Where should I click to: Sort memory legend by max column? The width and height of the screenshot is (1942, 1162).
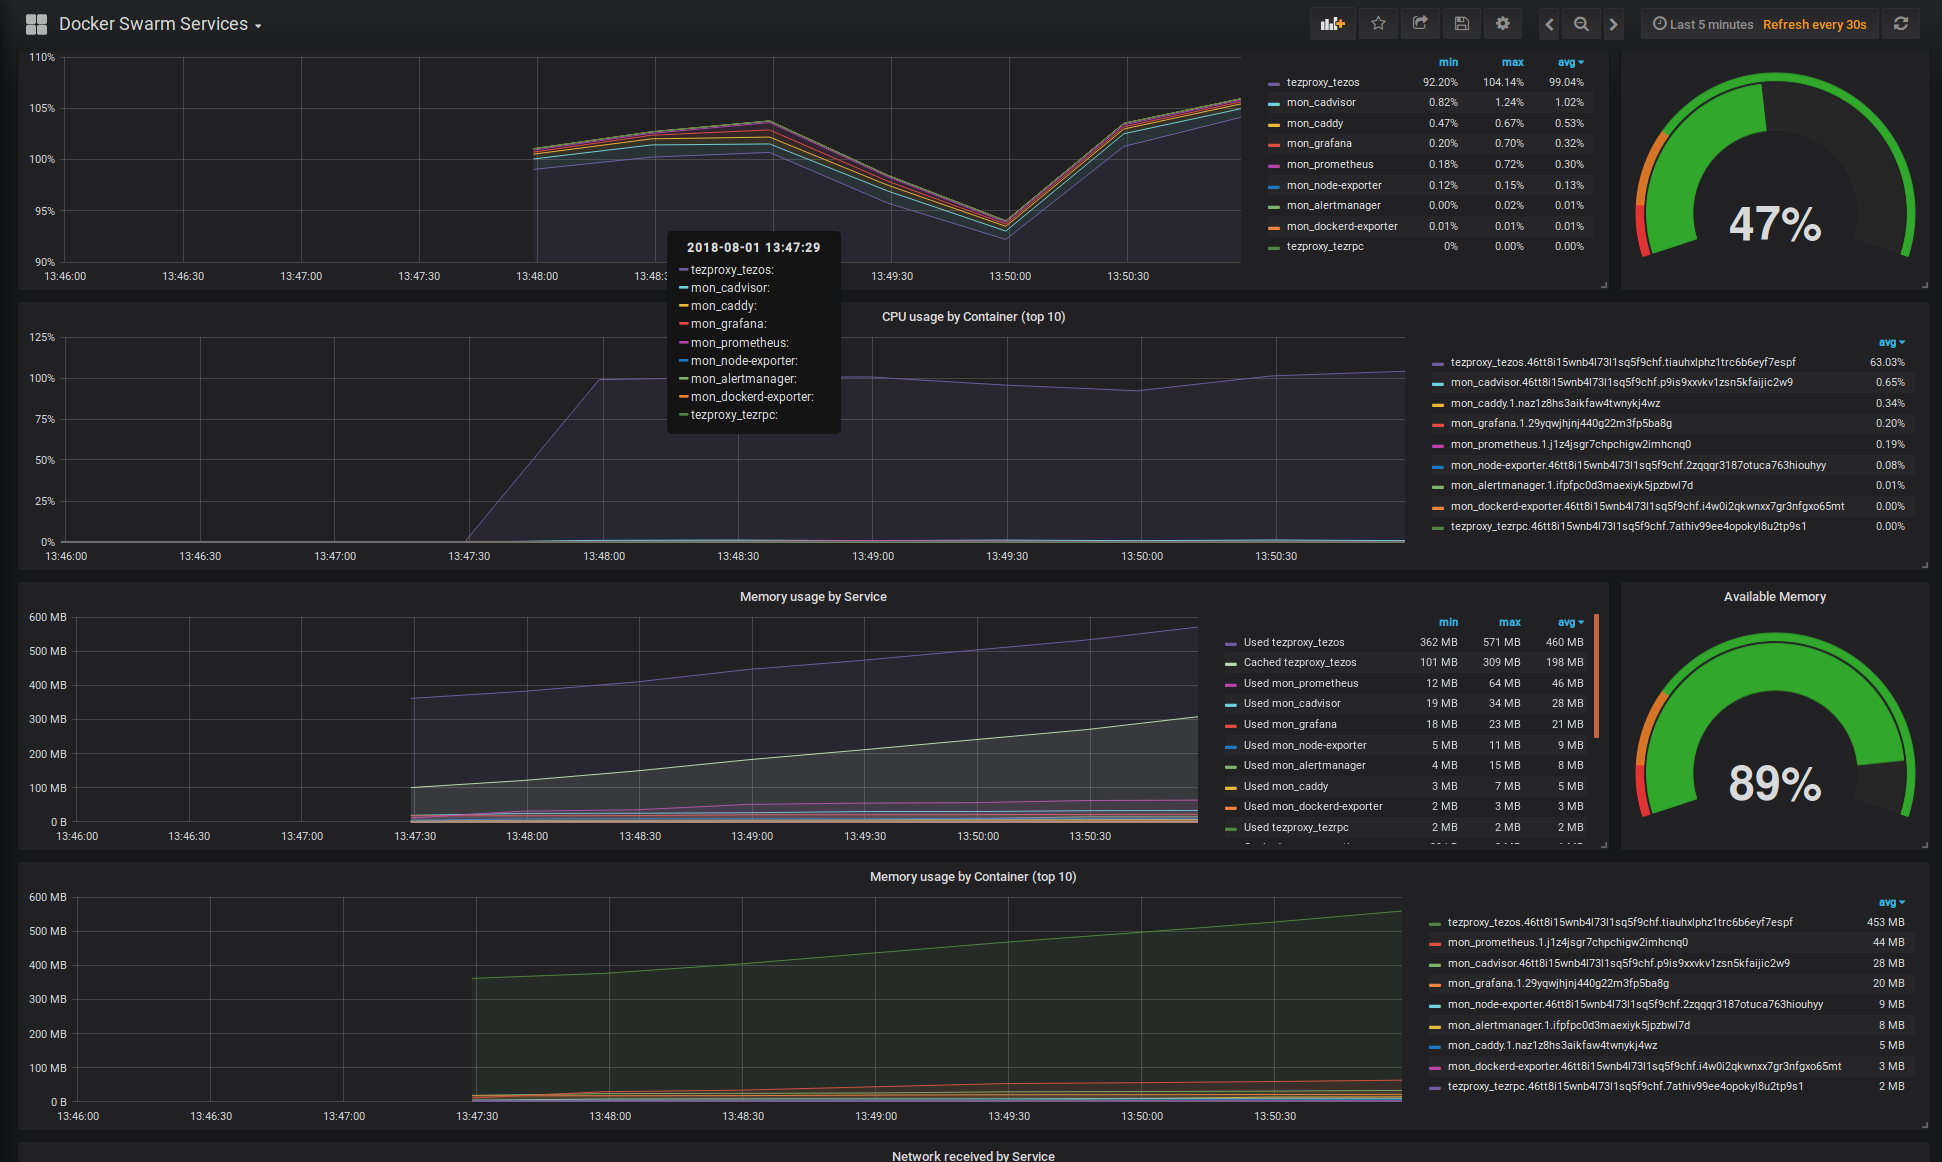pyautogui.click(x=1509, y=622)
